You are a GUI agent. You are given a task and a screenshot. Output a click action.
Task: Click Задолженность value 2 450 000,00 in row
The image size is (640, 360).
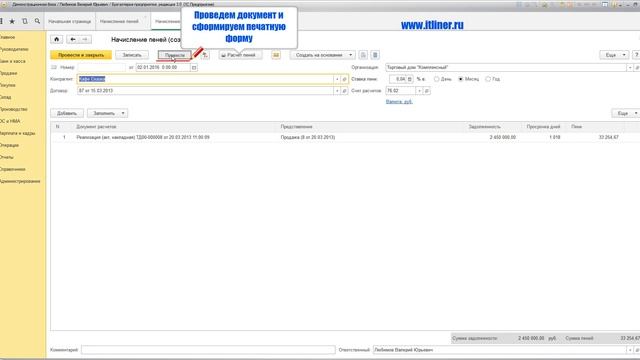coord(503,138)
